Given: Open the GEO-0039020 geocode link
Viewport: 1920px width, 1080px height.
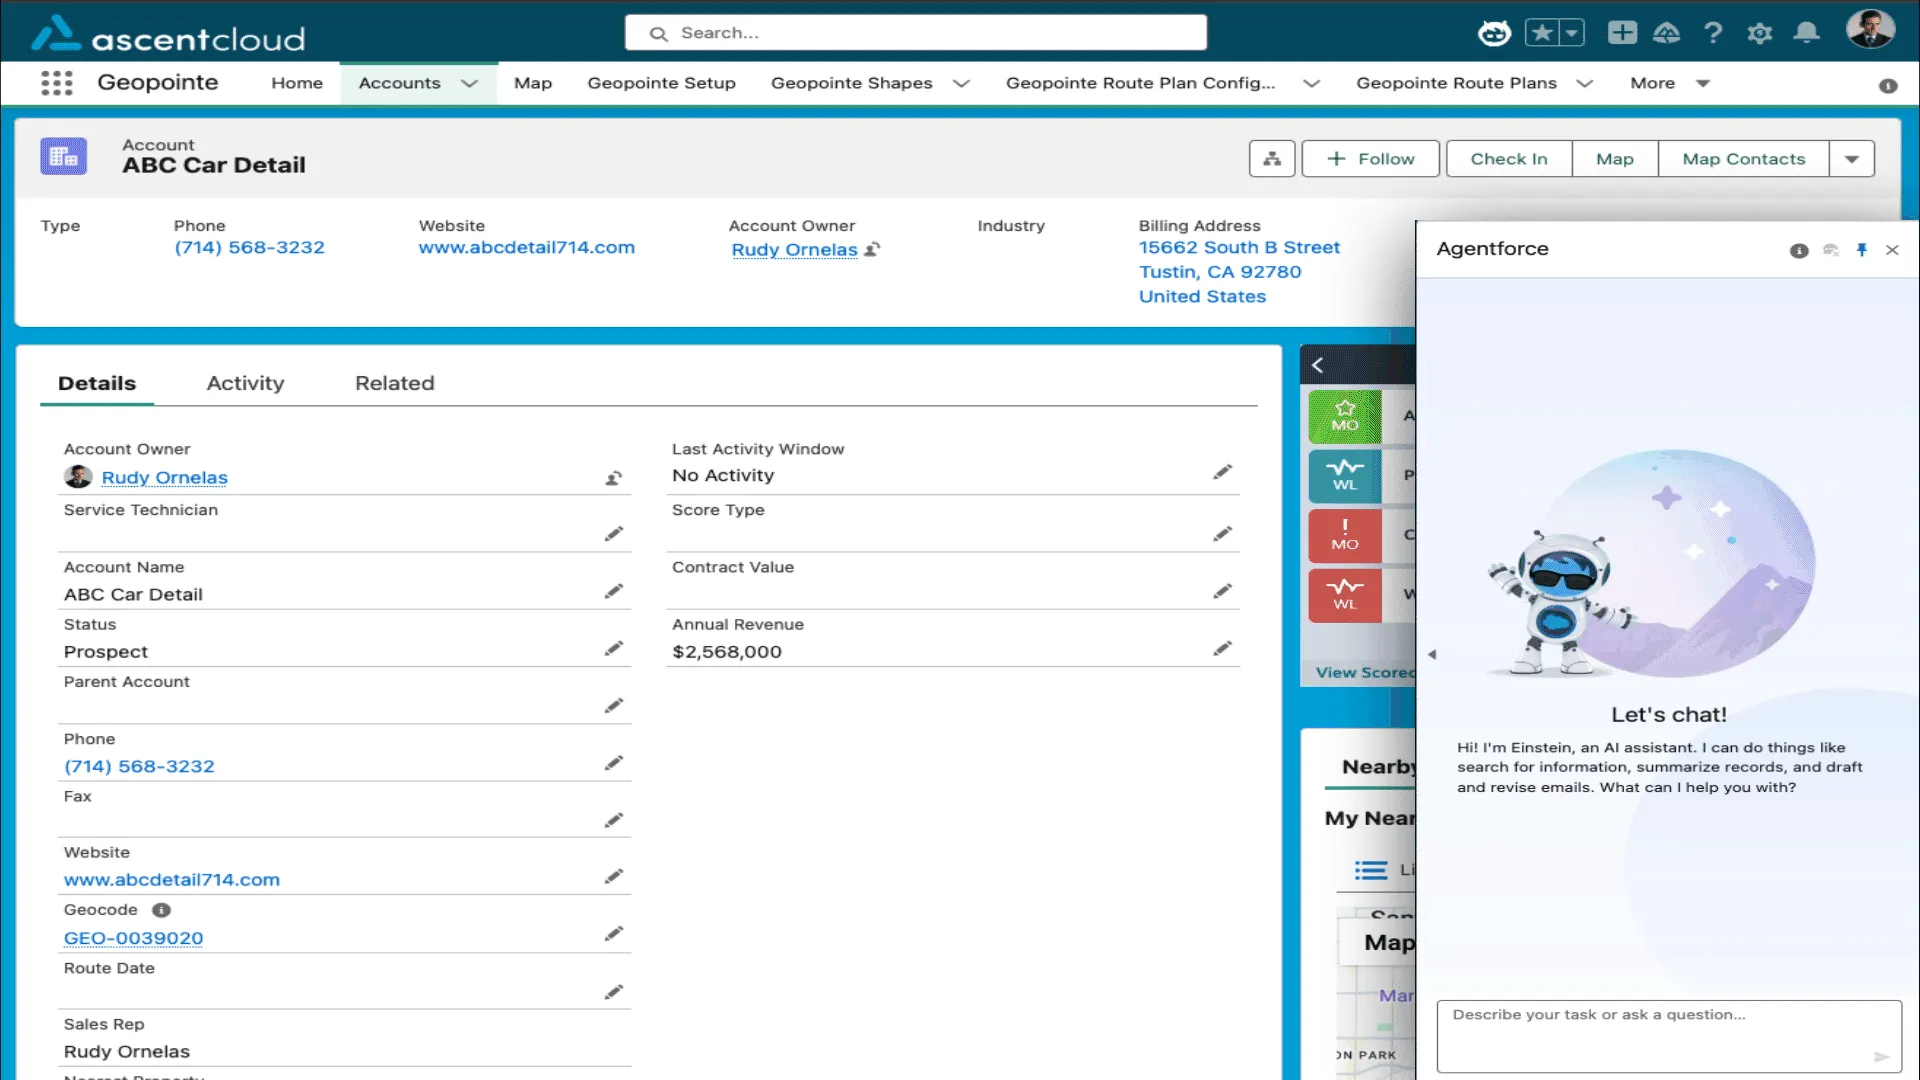Looking at the screenshot, I should pos(133,938).
